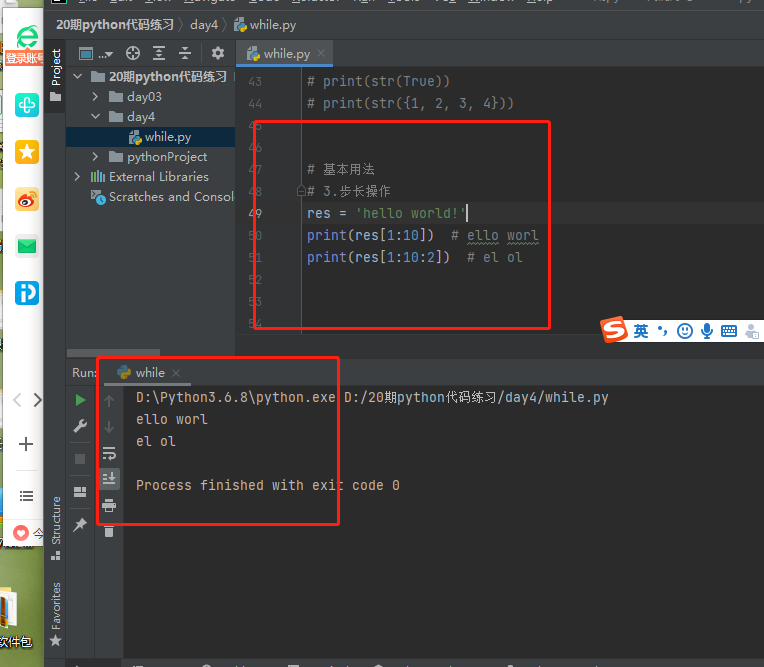The height and width of the screenshot is (667, 764).
Task: Click code line res = 'hello world!'
Action: point(387,213)
